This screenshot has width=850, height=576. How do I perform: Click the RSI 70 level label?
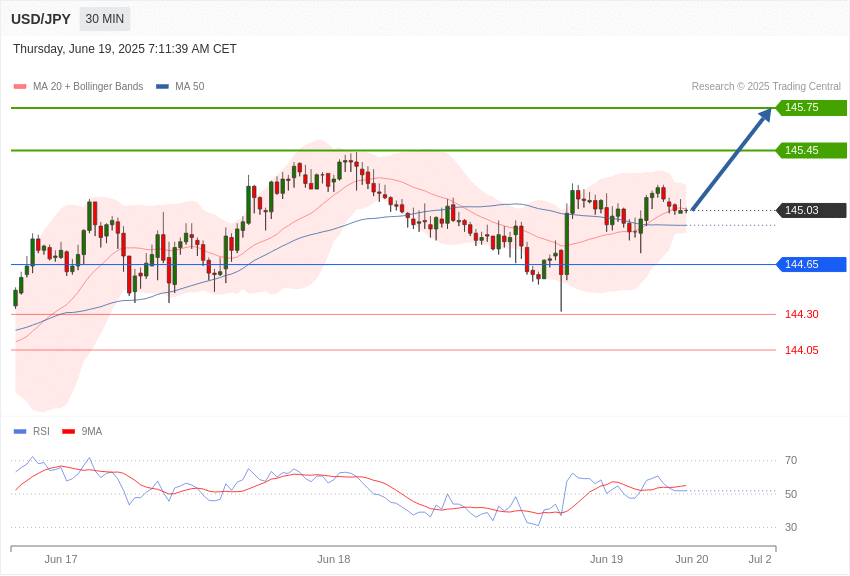[791, 460]
